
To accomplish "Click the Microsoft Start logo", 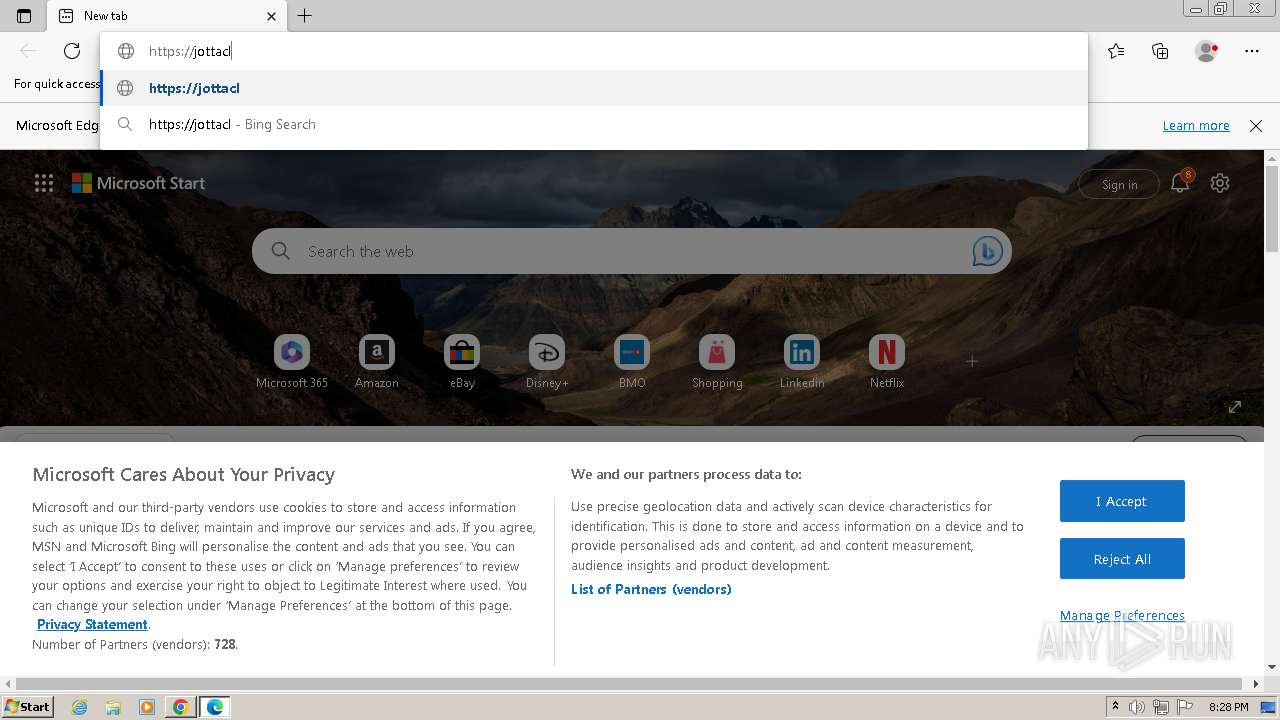I will point(138,183).
